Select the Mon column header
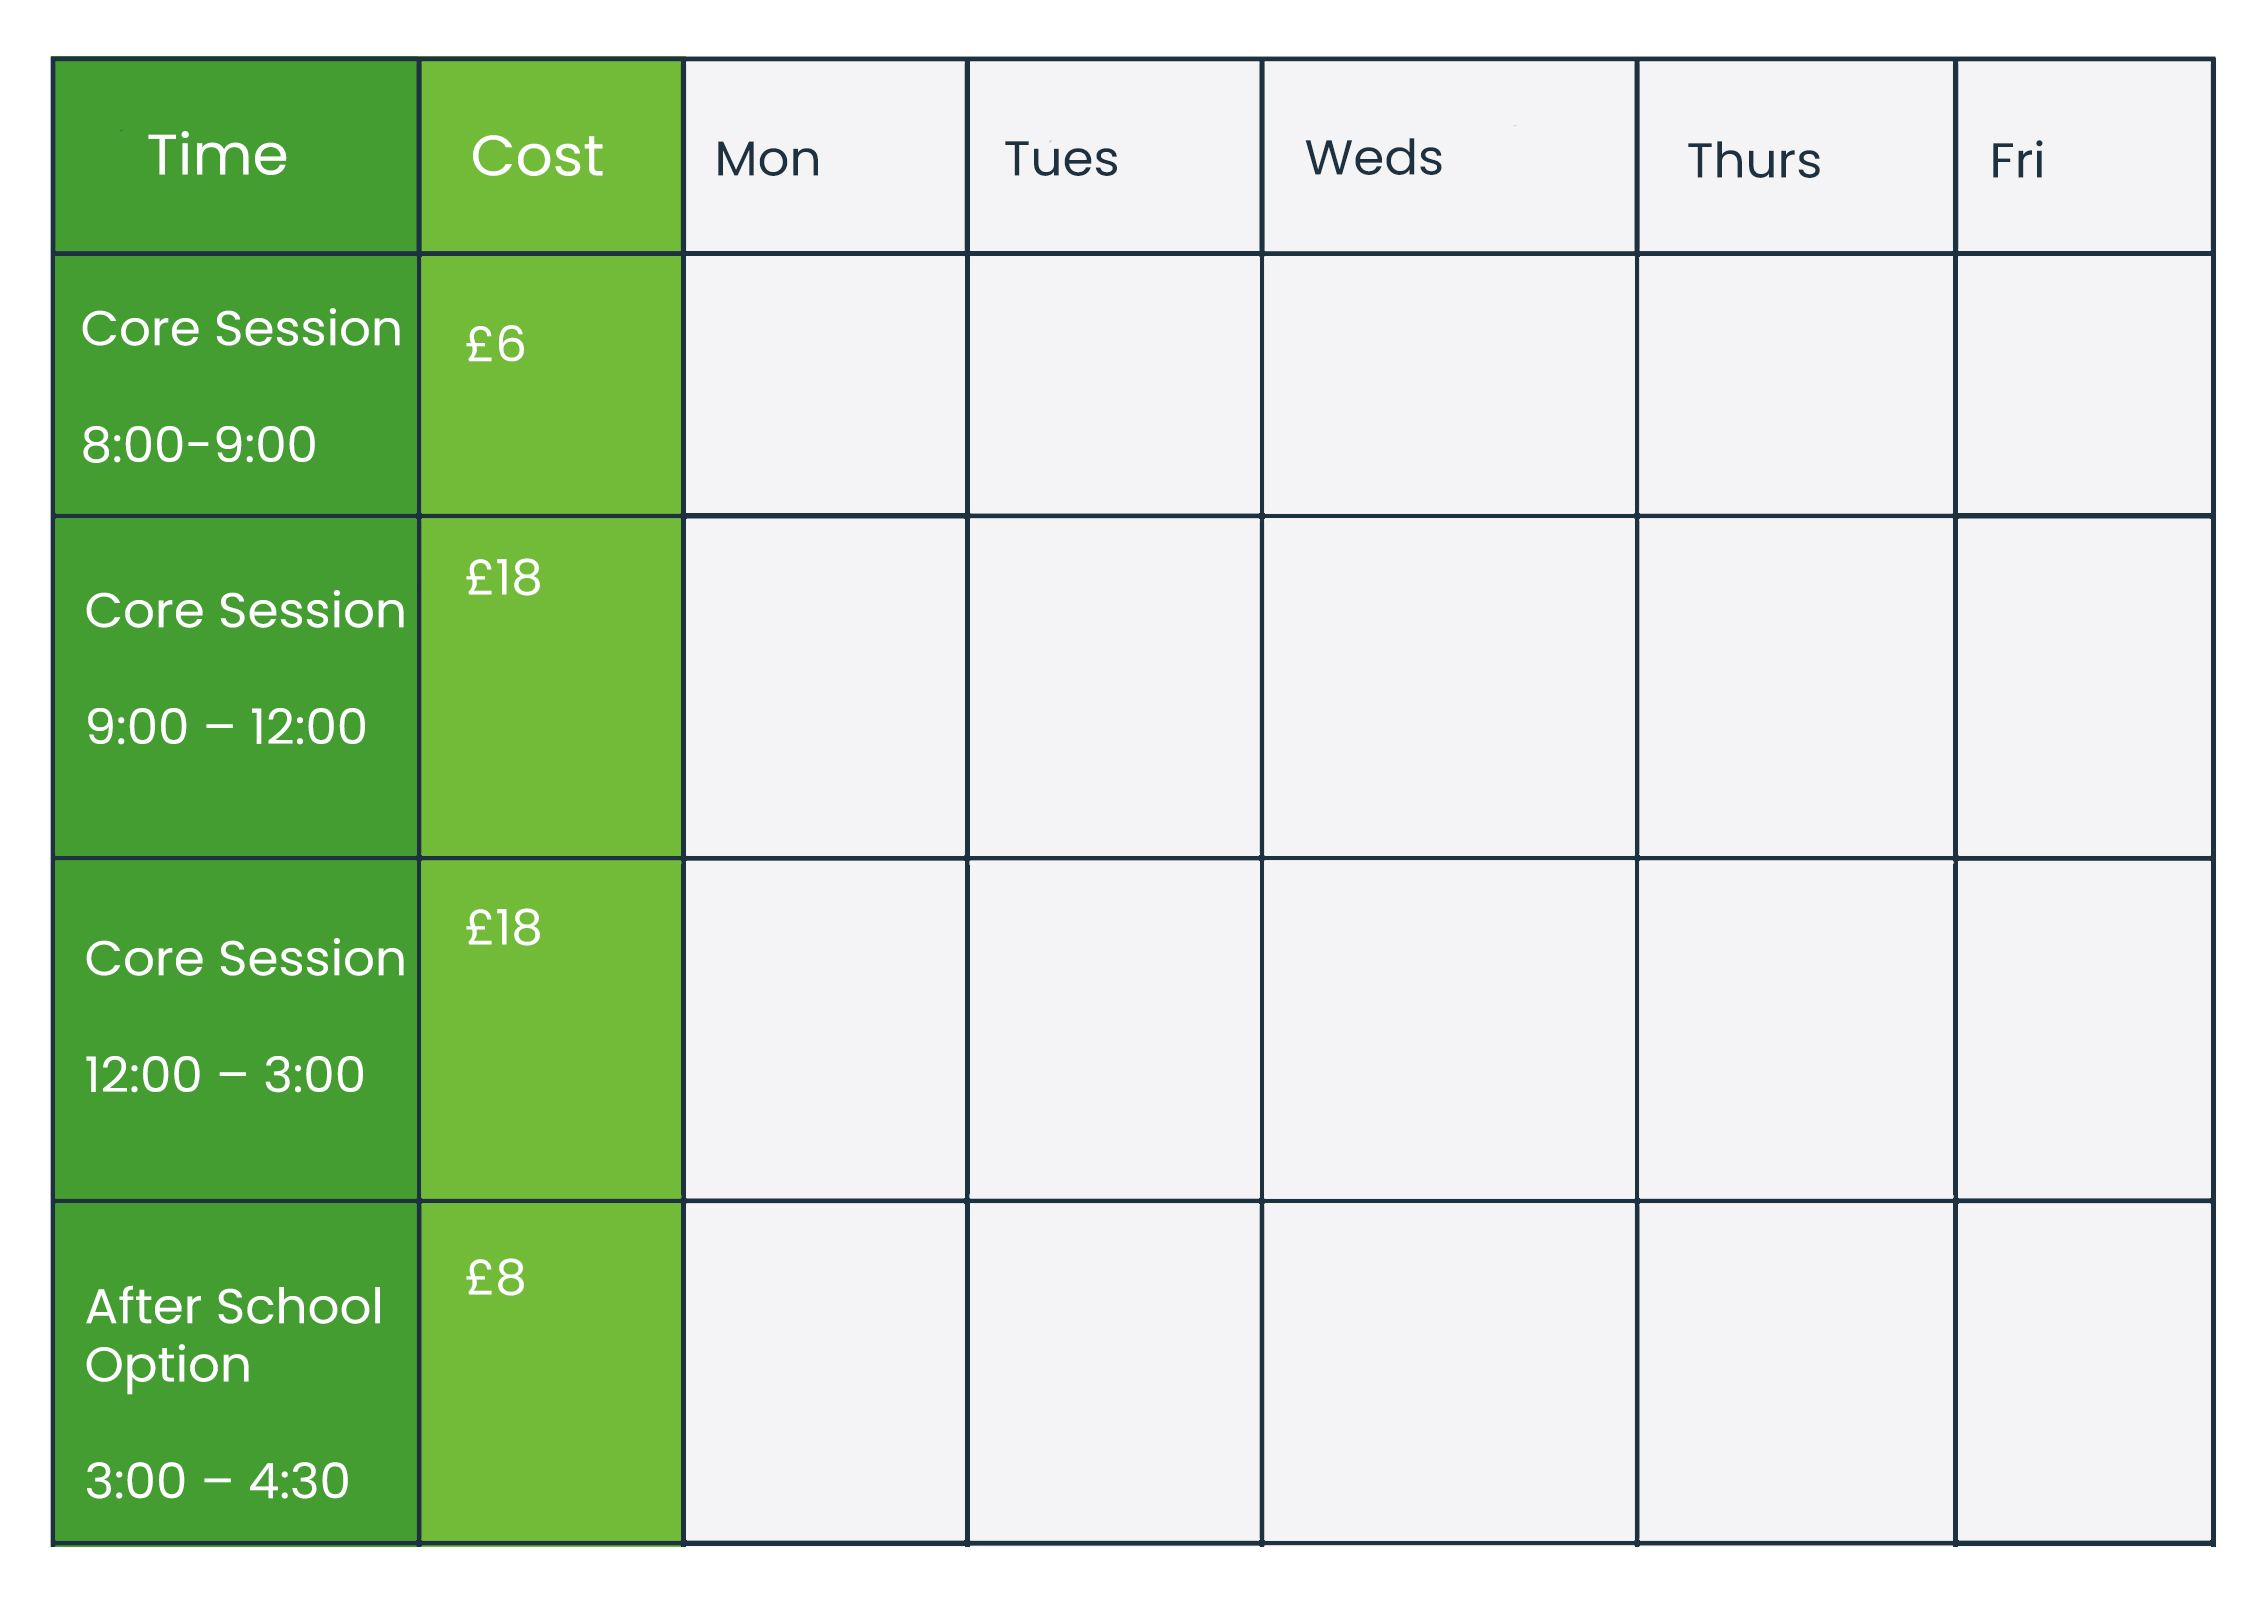Image resolution: width=2265 pixels, height=1606 pixels. (x=768, y=159)
